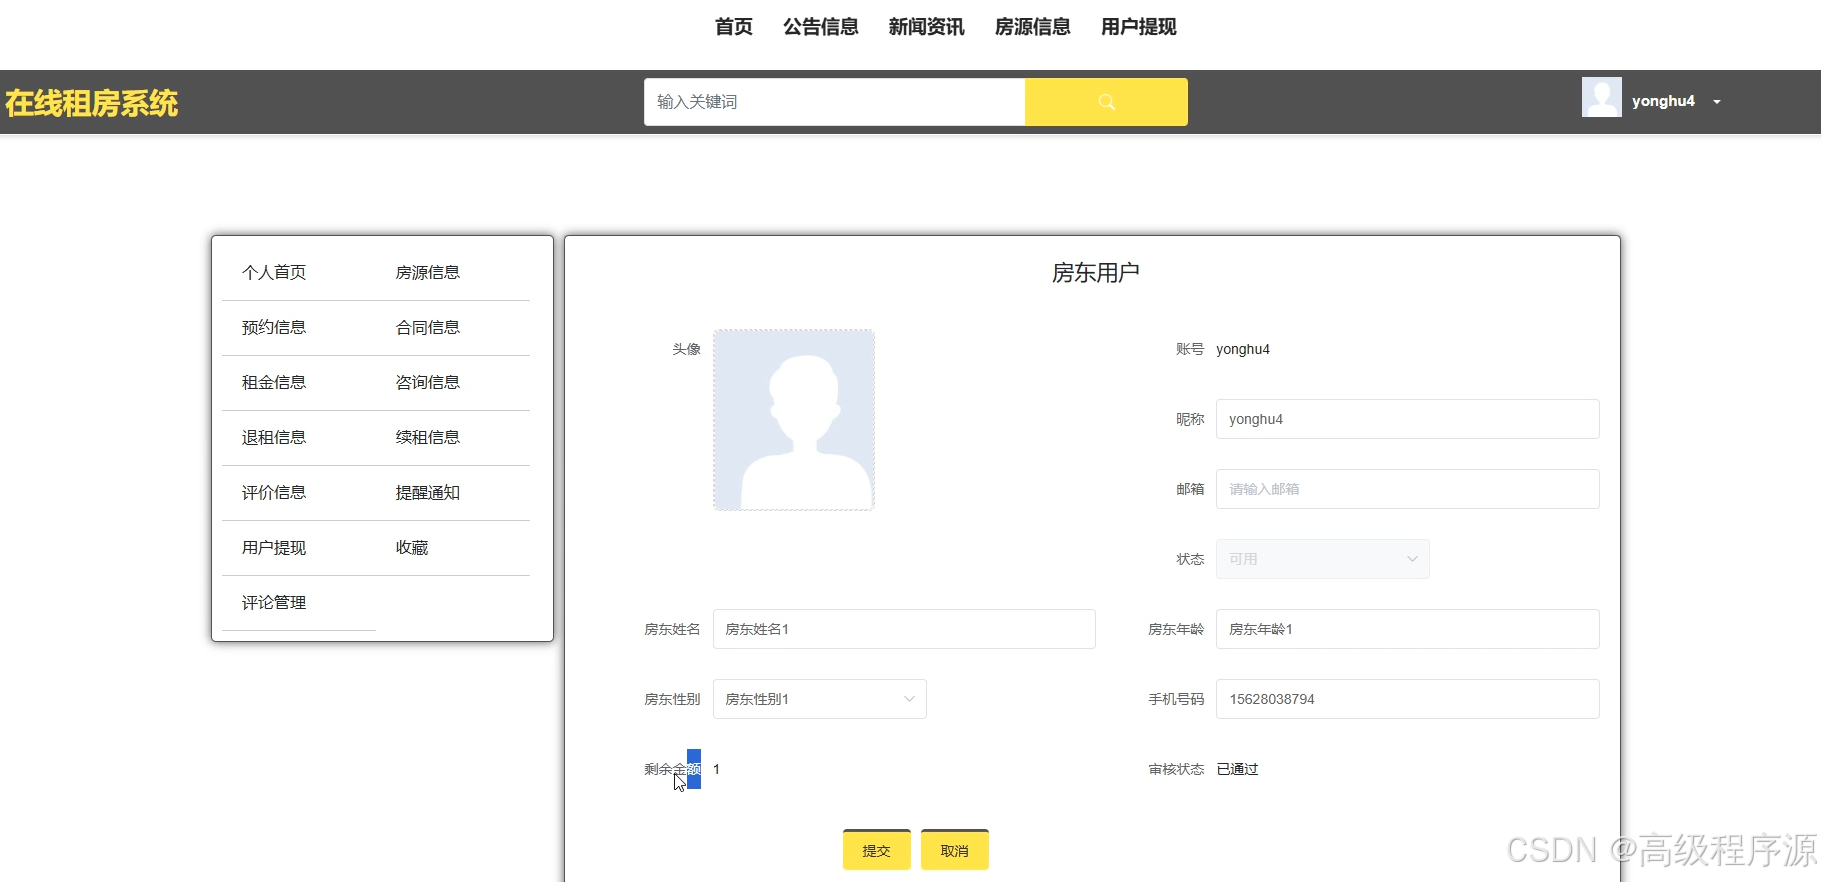Screen dimensions: 1821x882
Task: Select 续租信息 in the sidebar
Action: tap(428, 438)
